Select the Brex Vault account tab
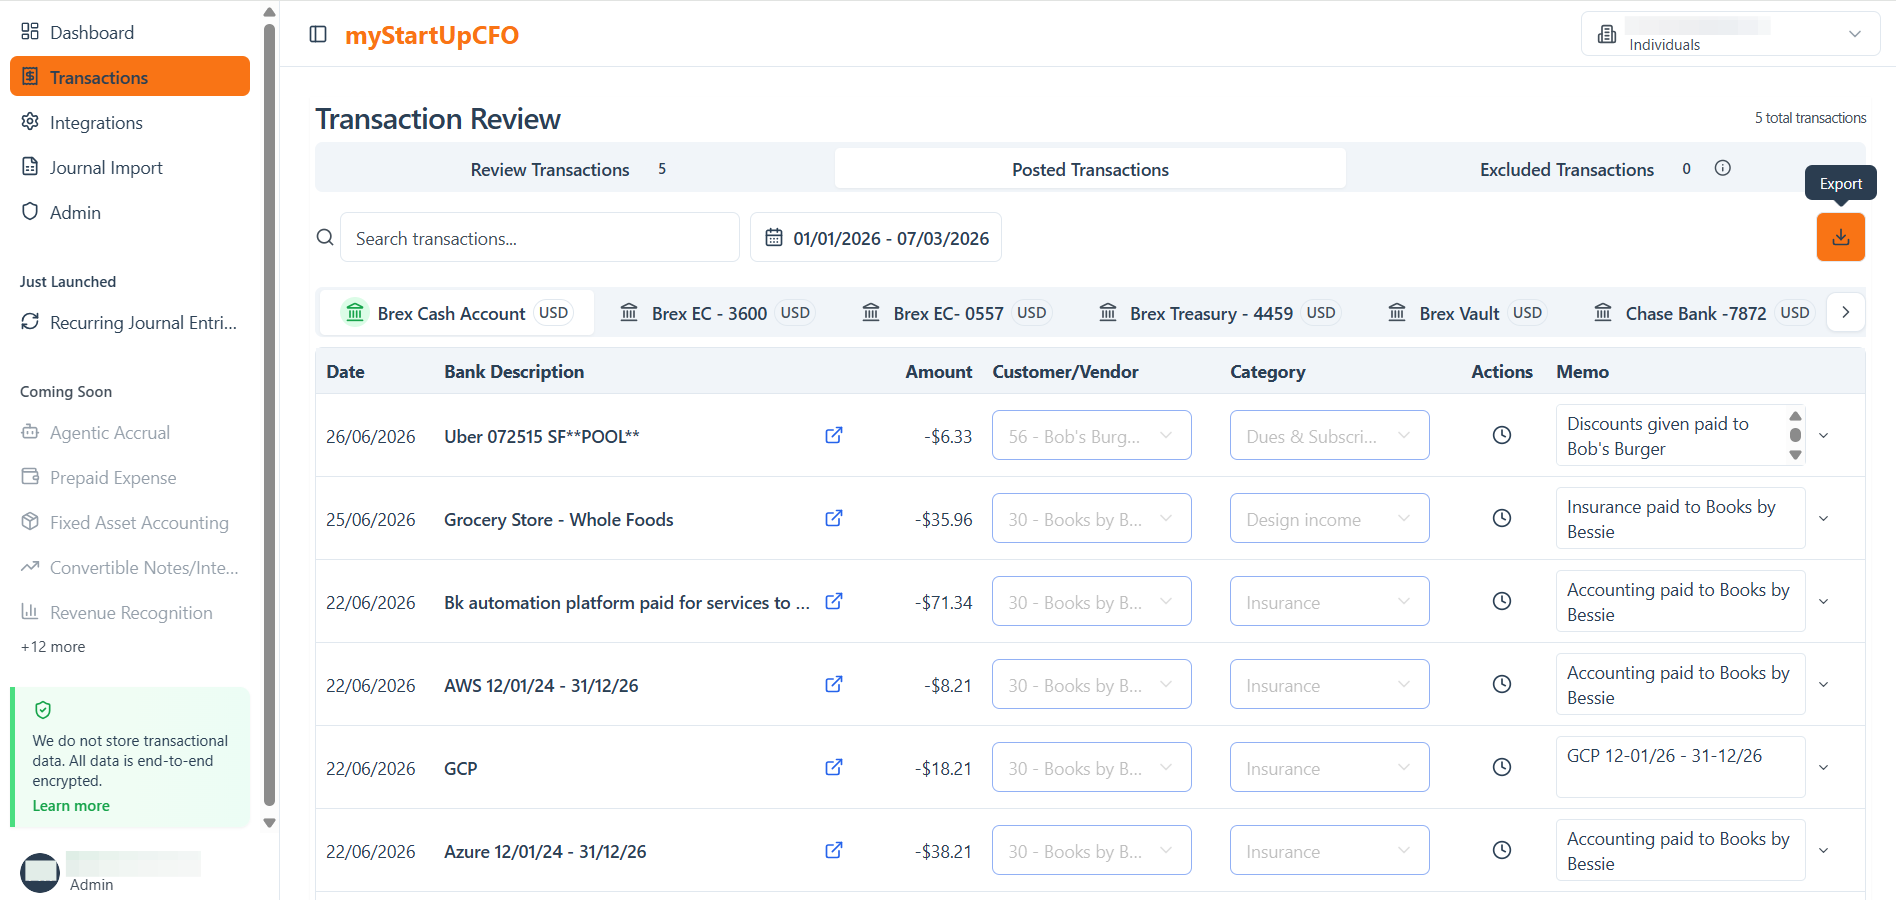Screen dimensions: 1896x900 pos(1467,313)
